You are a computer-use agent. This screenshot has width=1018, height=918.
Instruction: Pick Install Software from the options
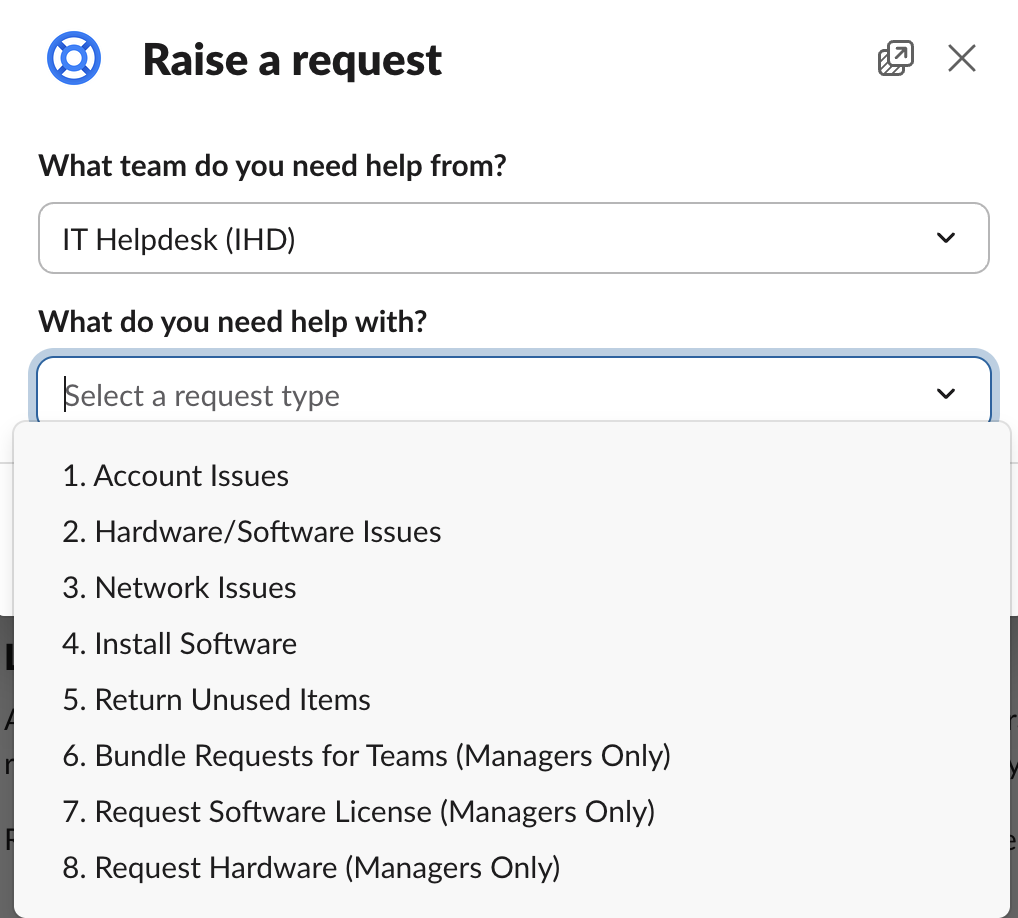pyautogui.click(x=180, y=644)
